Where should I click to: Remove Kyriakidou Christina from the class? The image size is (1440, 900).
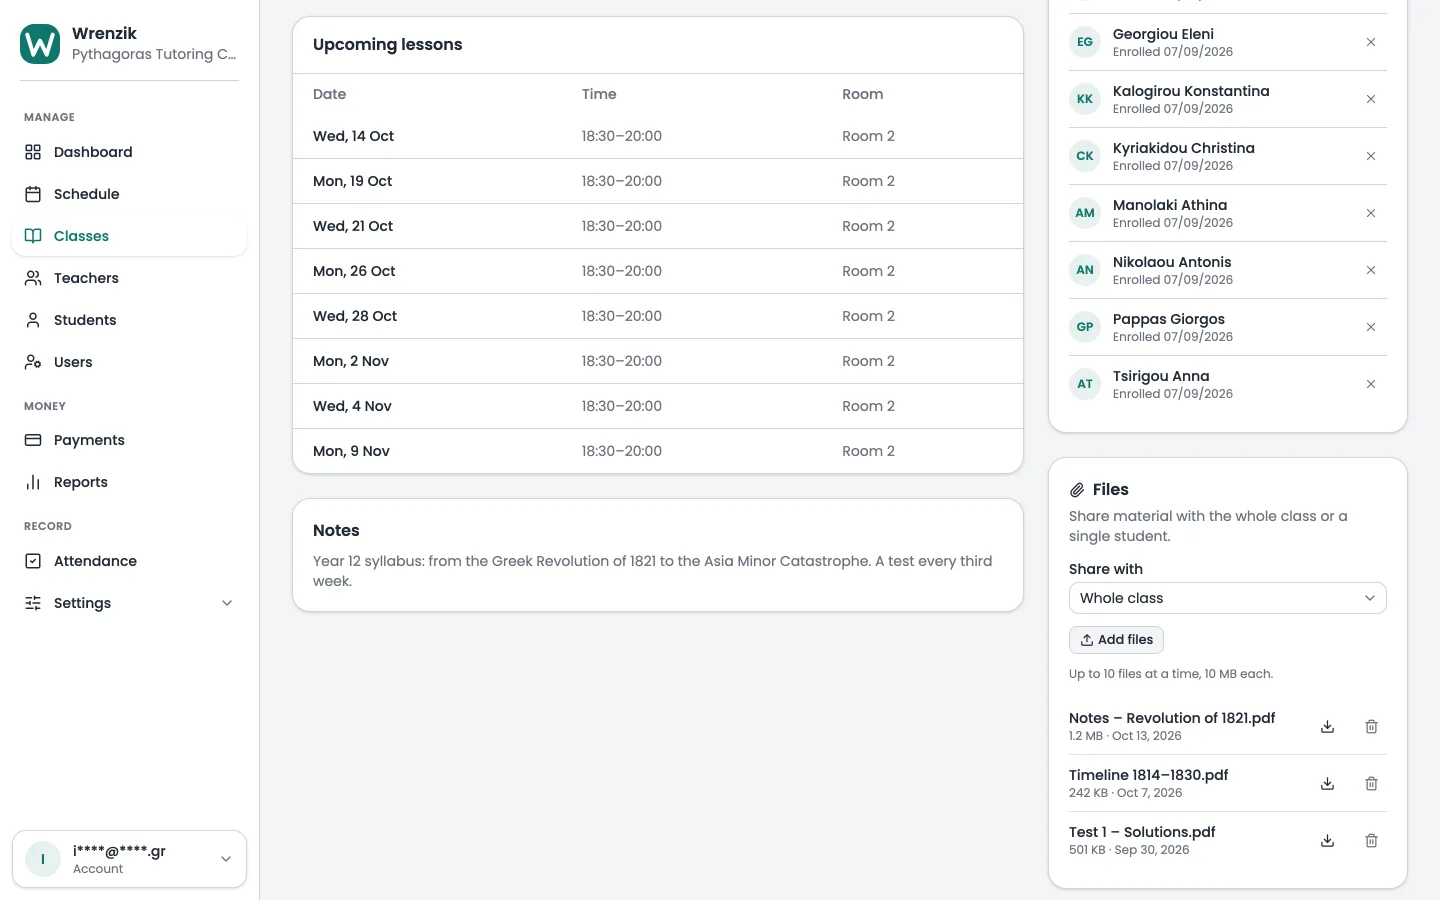(x=1371, y=156)
